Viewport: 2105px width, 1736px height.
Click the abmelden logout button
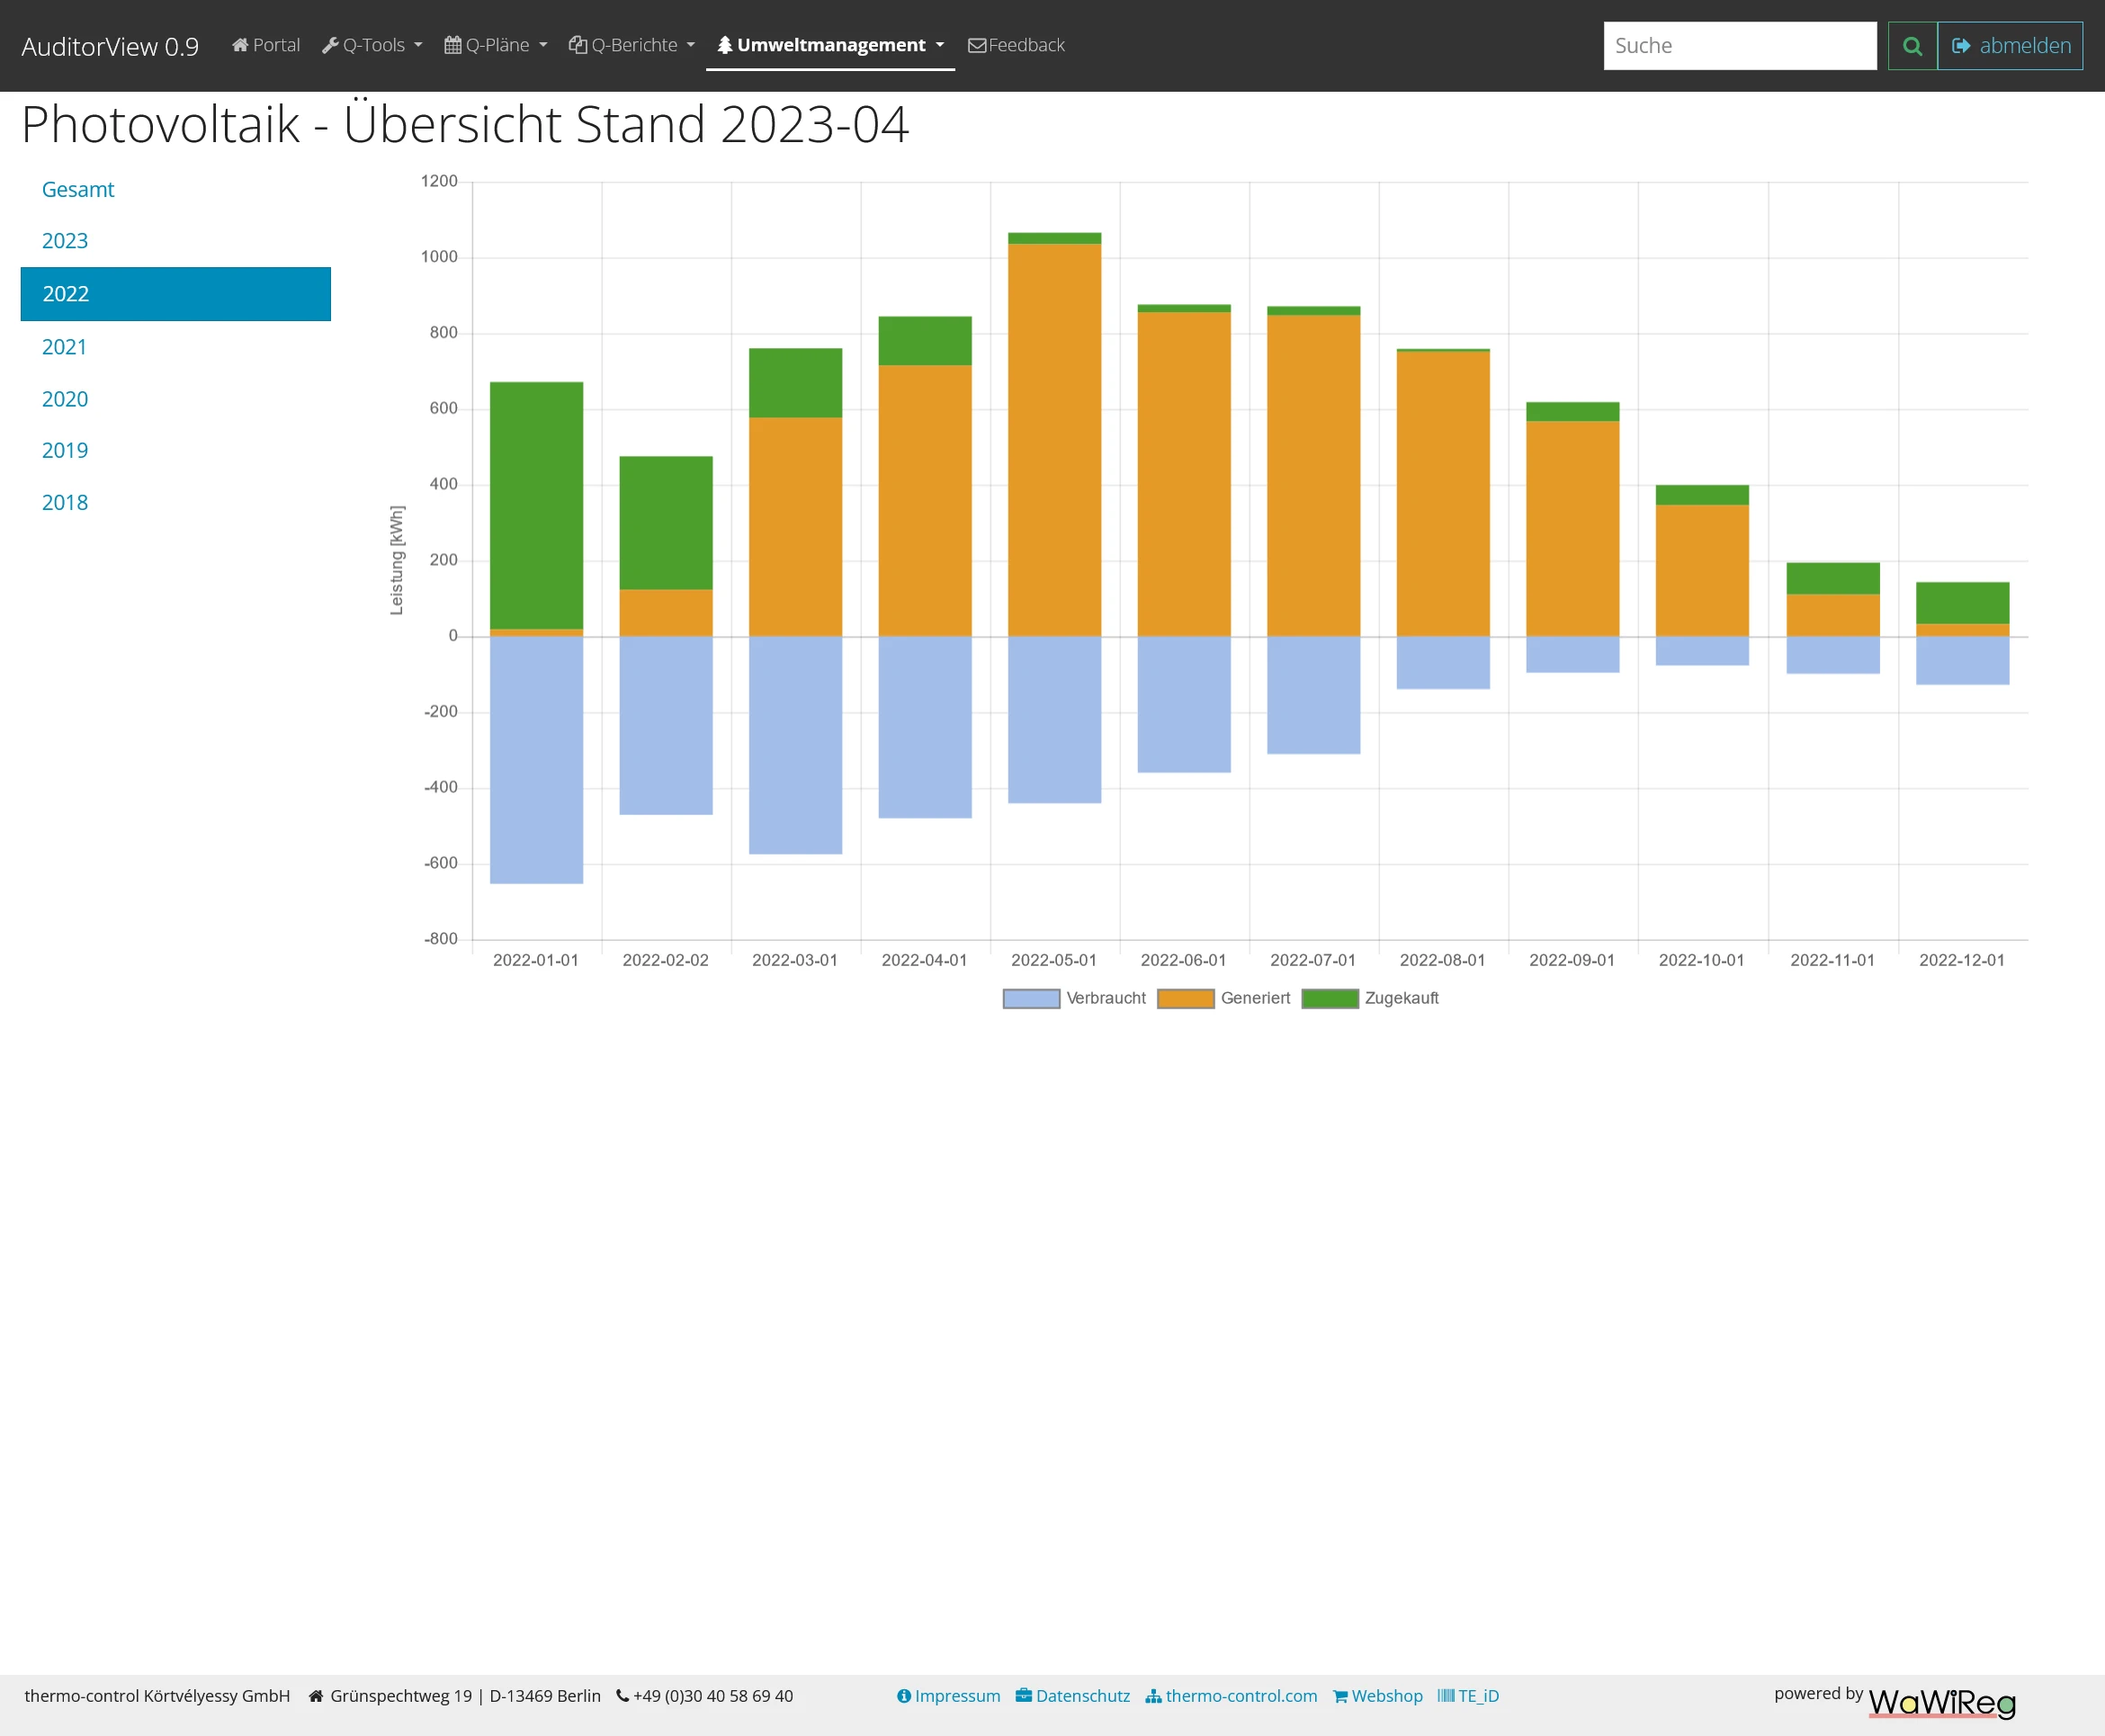click(x=2010, y=46)
